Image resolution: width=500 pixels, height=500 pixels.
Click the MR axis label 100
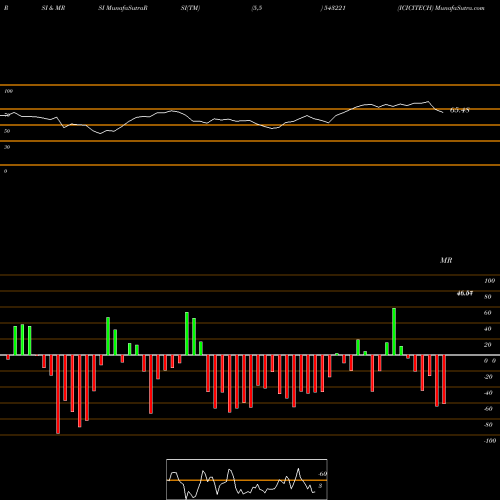click(x=489, y=281)
